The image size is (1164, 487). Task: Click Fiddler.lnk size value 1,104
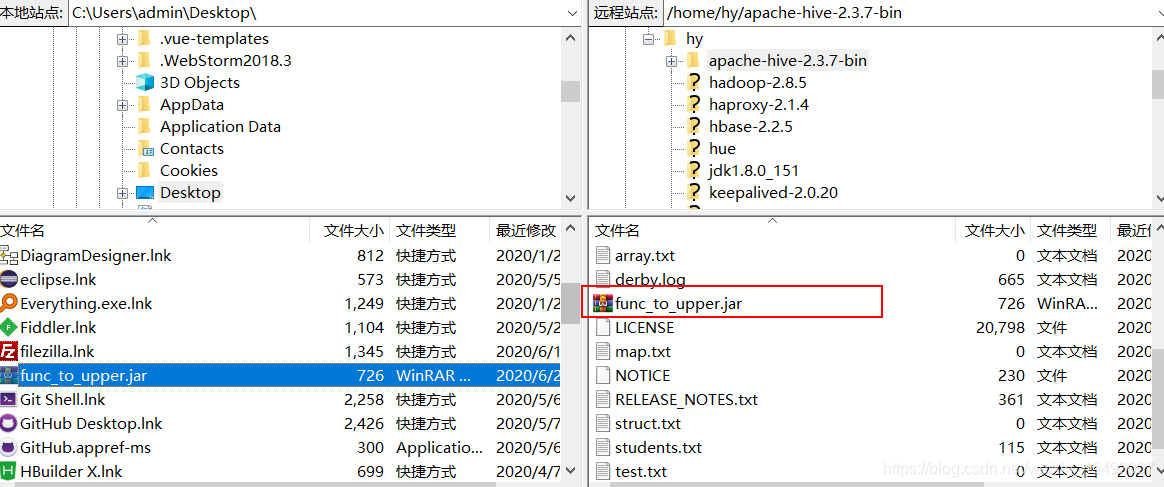364,327
